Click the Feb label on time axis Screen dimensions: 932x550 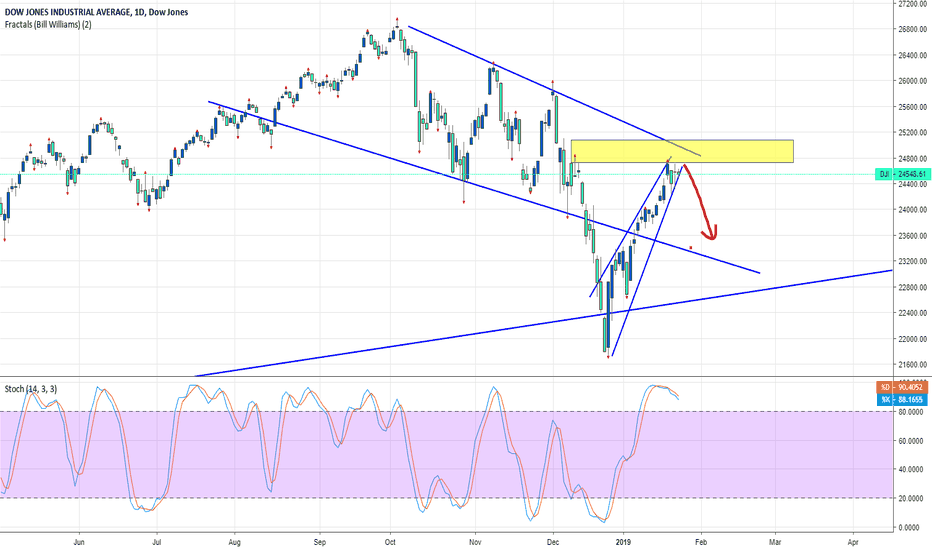click(701, 542)
